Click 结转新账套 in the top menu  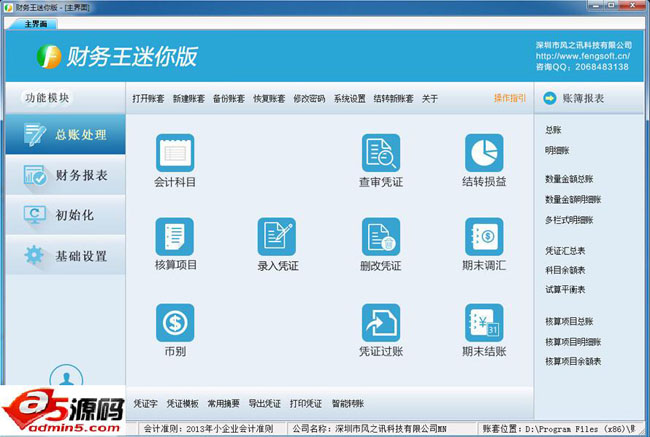[393, 99]
